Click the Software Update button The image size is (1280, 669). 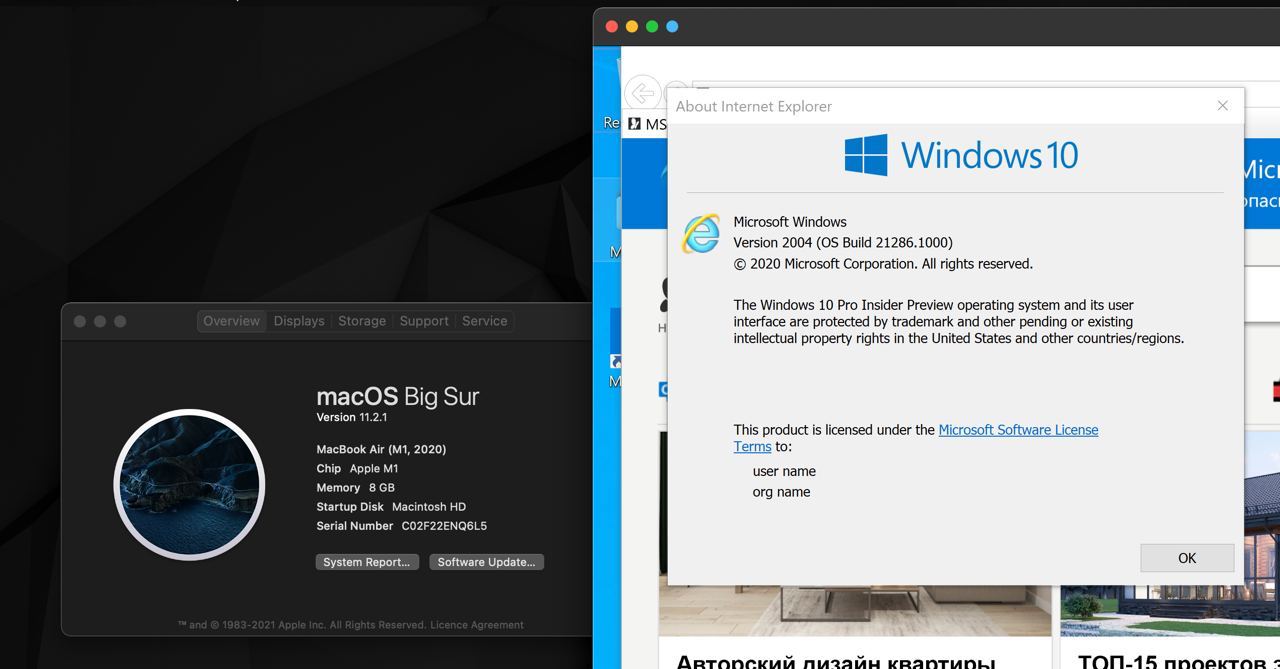pyautogui.click(x=487, y=562)
